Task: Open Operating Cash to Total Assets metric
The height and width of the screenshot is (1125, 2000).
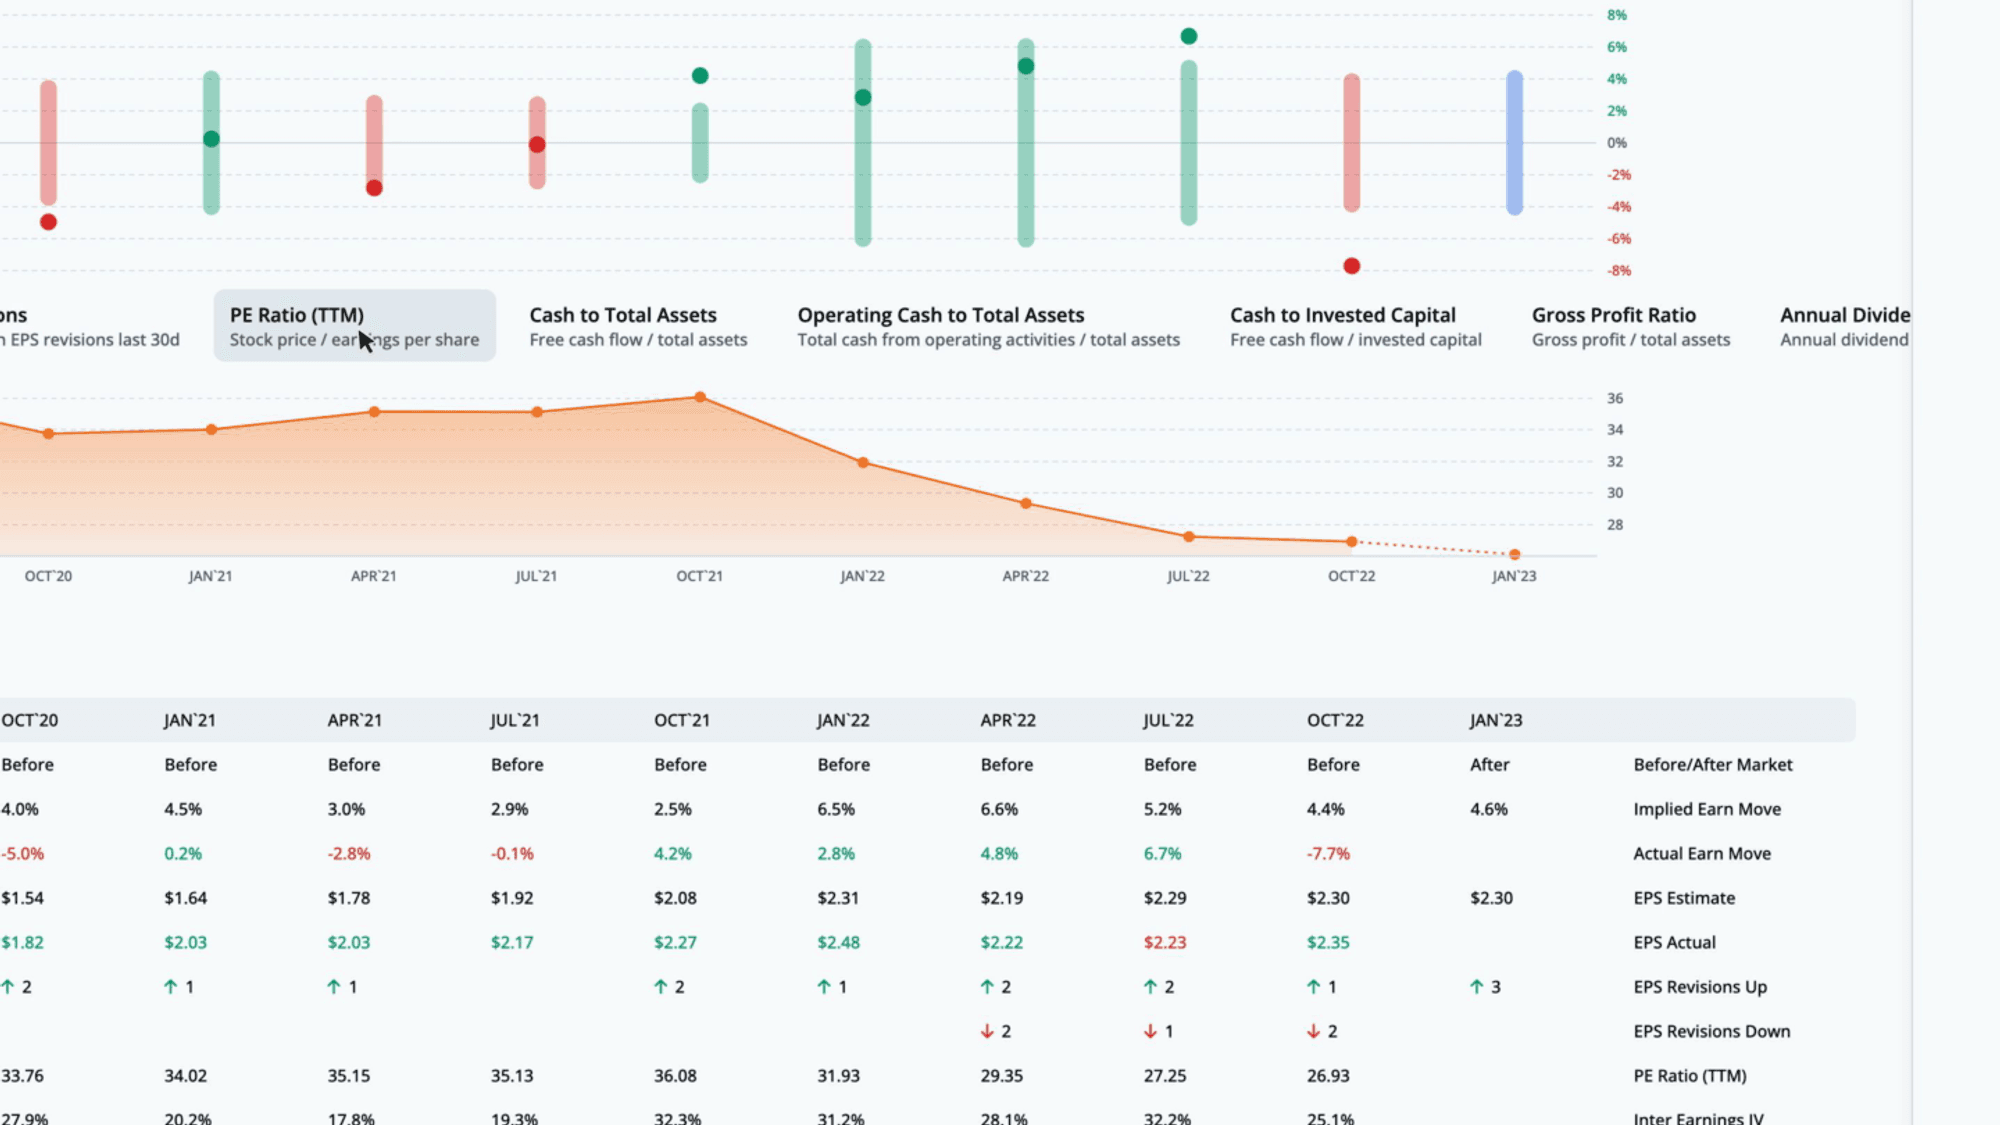Action: (988, 326)
